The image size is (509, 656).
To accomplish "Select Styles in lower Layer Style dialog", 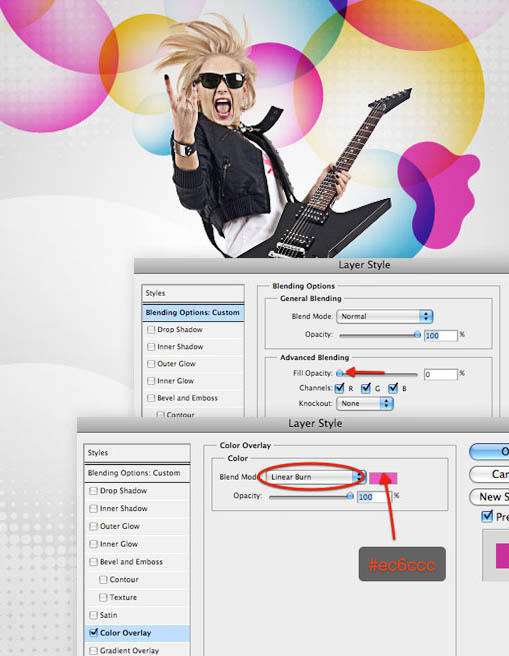I will pos(137,453).
